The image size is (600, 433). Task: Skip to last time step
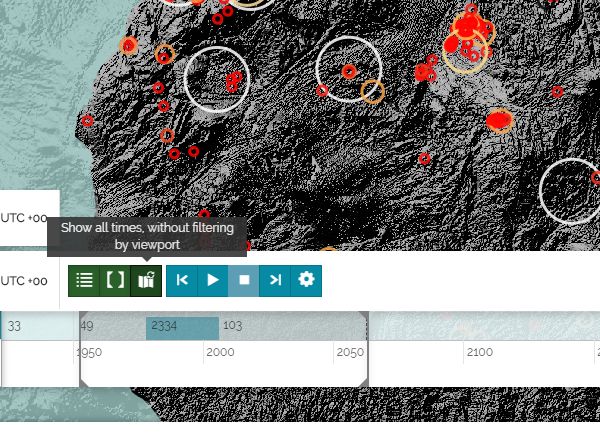(275, 280)
